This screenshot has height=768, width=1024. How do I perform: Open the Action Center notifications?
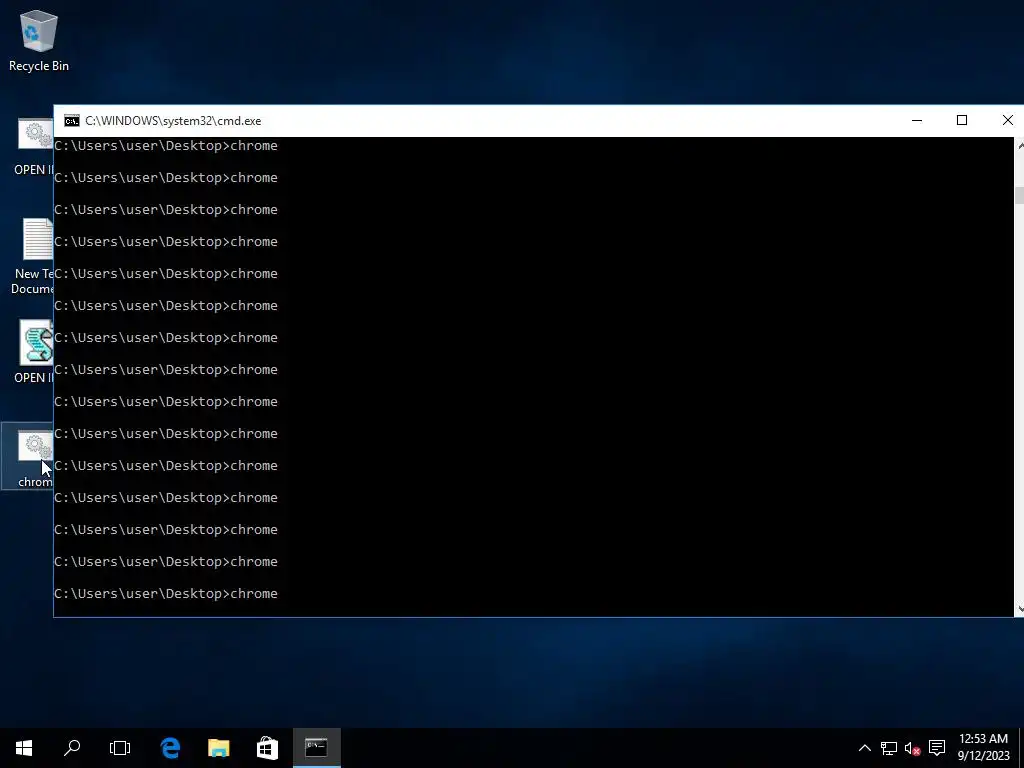point(937,748)
